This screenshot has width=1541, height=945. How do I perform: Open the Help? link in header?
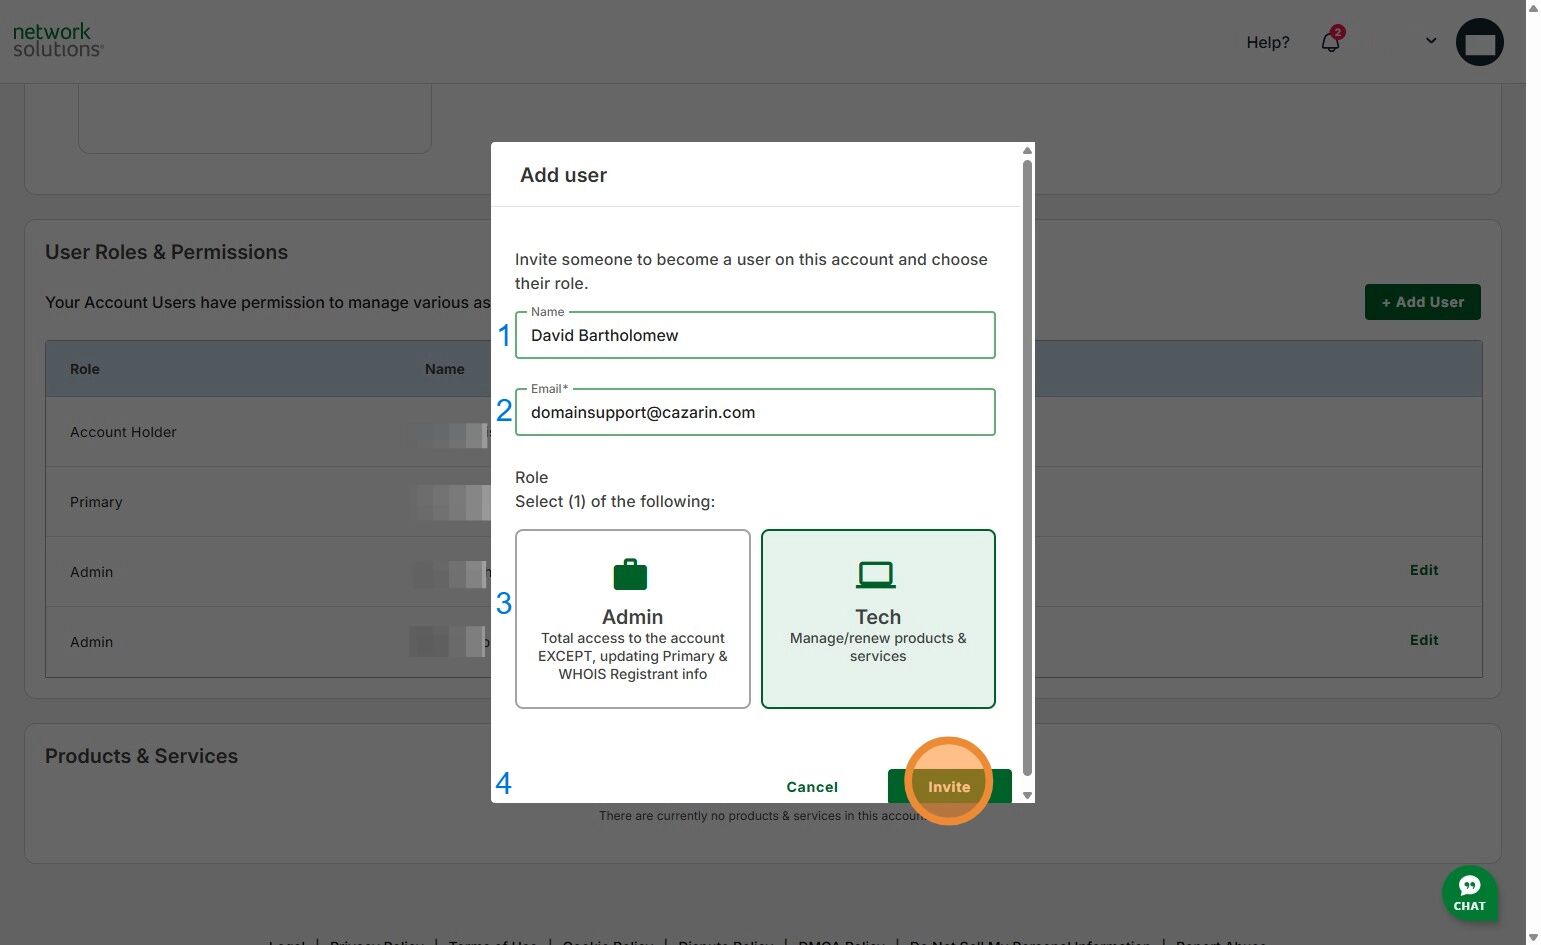point(1267,42)
